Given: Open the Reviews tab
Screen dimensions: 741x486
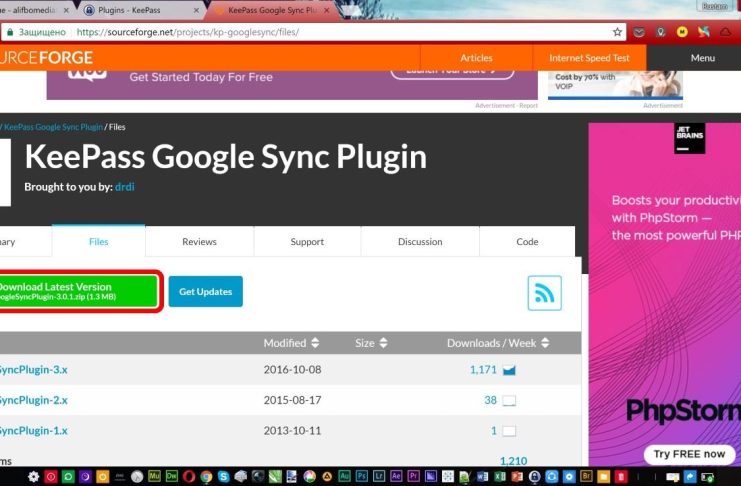Looking at the screenshot, I should pyautogui.click(x=199, y=242).
